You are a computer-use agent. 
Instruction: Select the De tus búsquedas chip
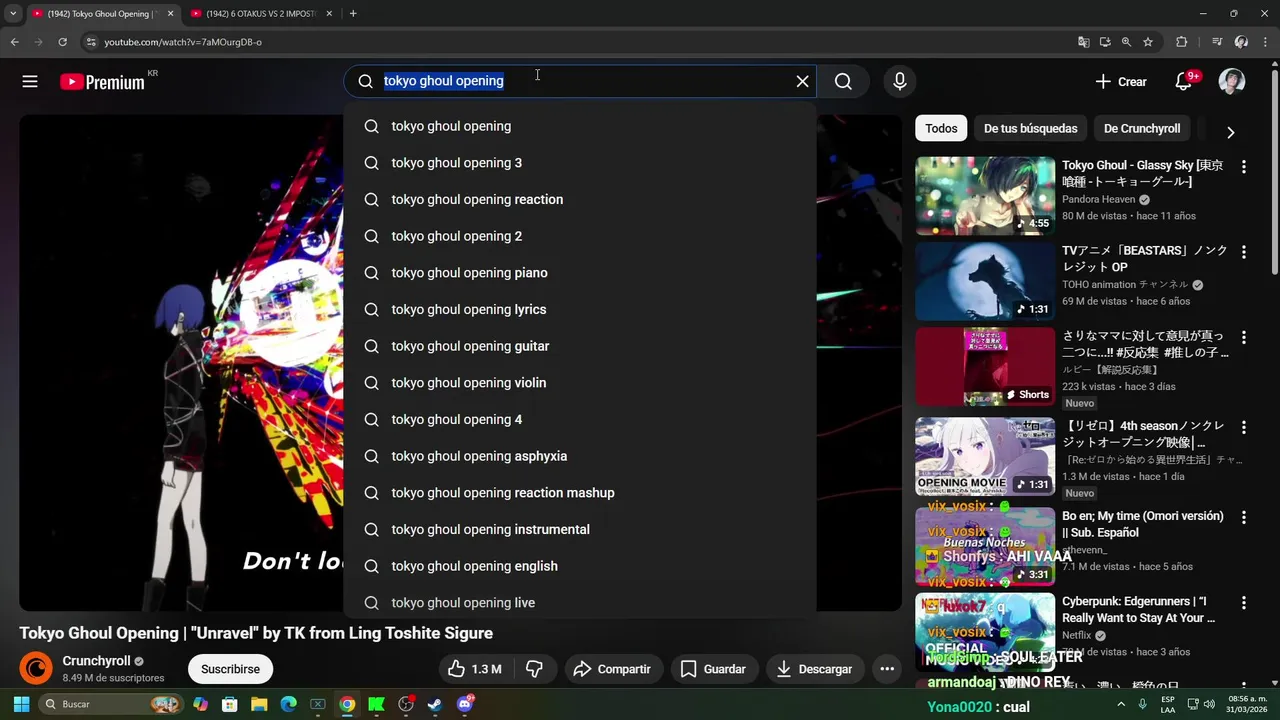1030,128
